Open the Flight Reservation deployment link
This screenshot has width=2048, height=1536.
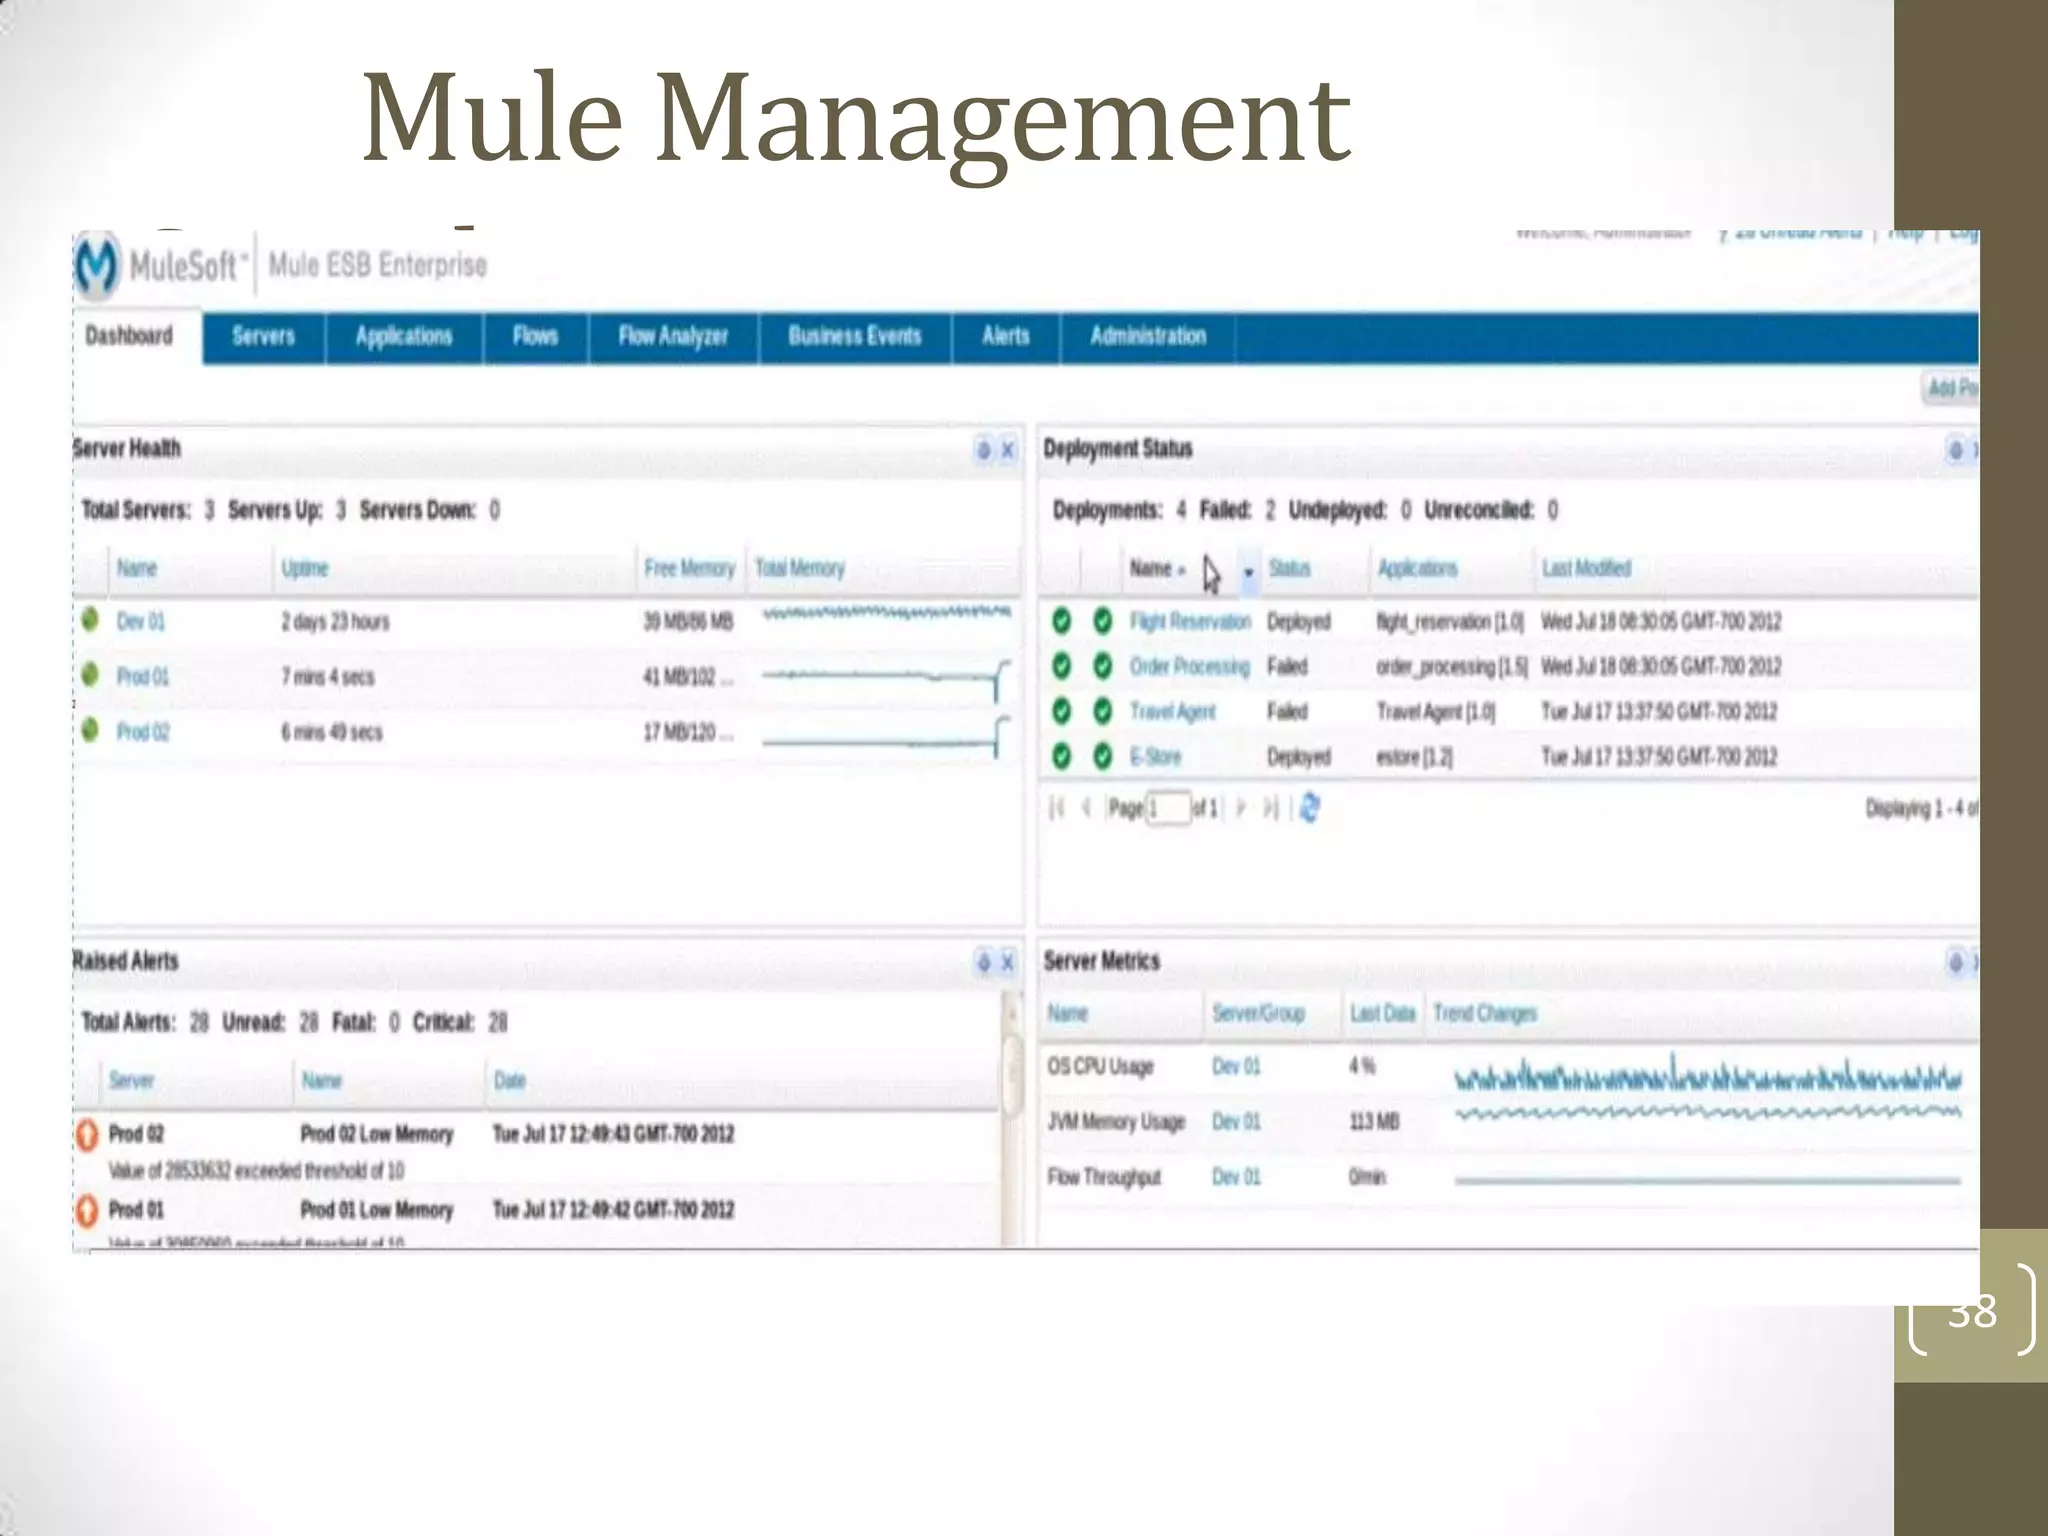(x=1190, y=622)
